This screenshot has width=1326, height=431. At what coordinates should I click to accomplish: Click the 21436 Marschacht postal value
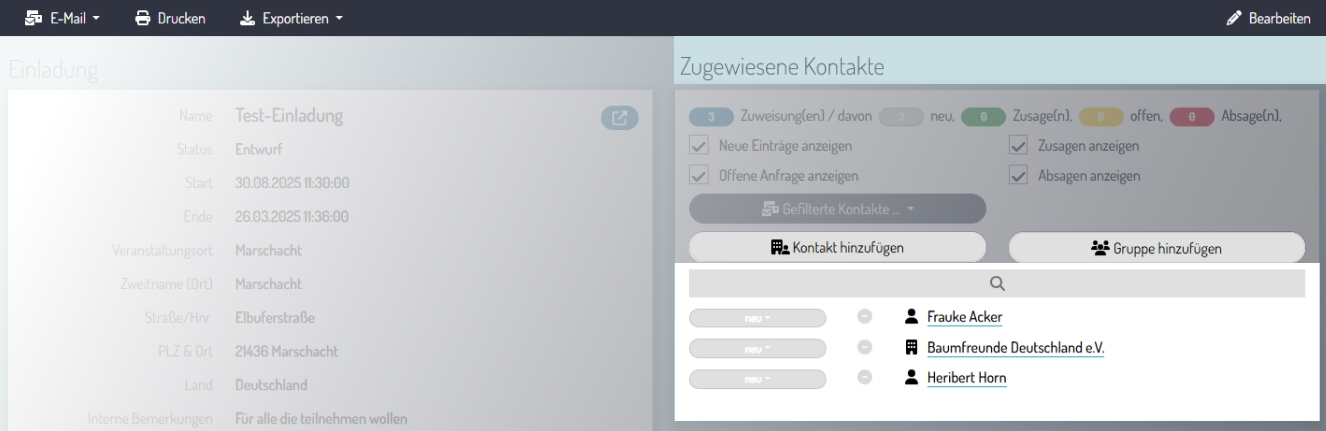click(x=286, y=351)
